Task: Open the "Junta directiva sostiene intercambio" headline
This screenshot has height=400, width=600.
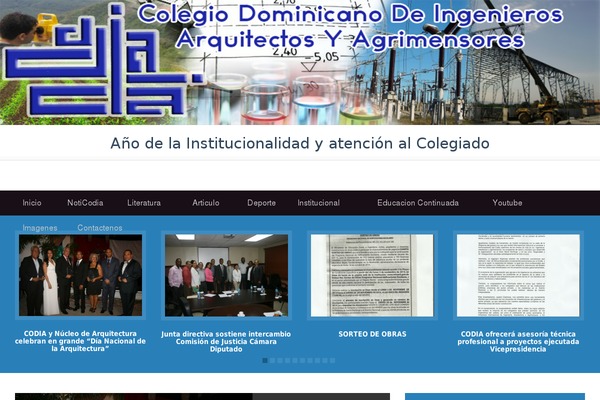Action: 226,341
